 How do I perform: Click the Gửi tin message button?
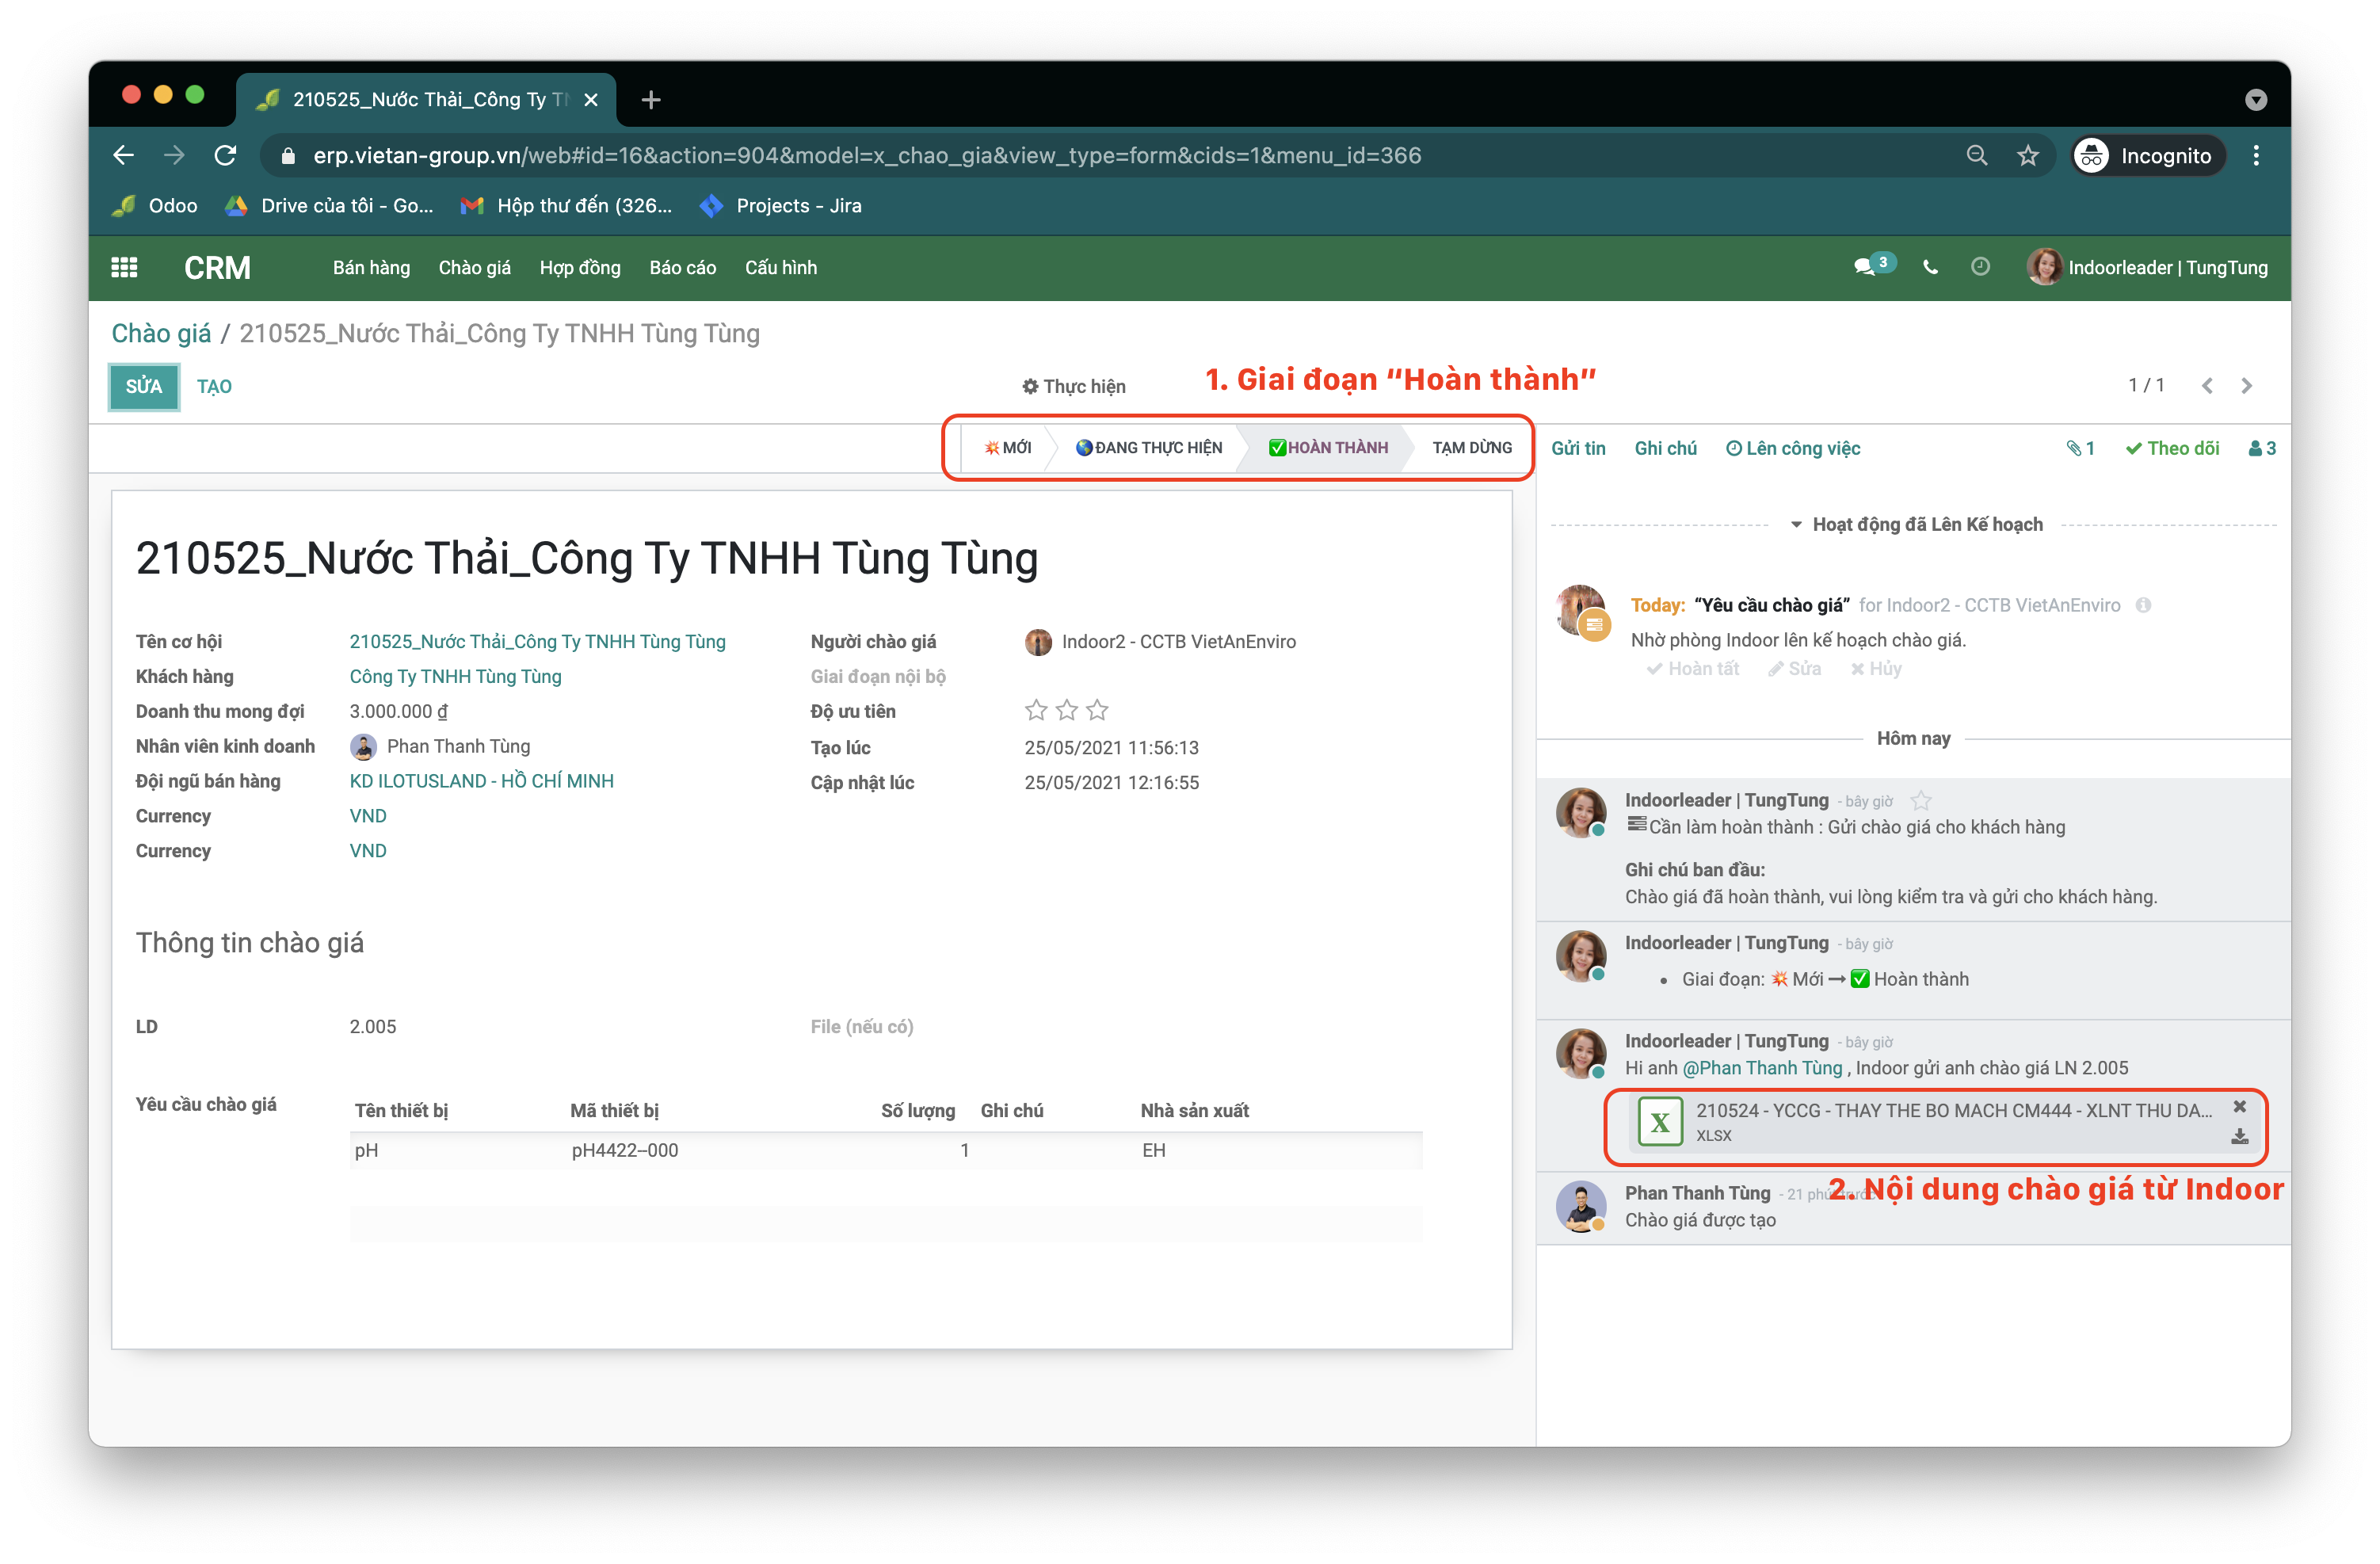[x=1578, y=448]
